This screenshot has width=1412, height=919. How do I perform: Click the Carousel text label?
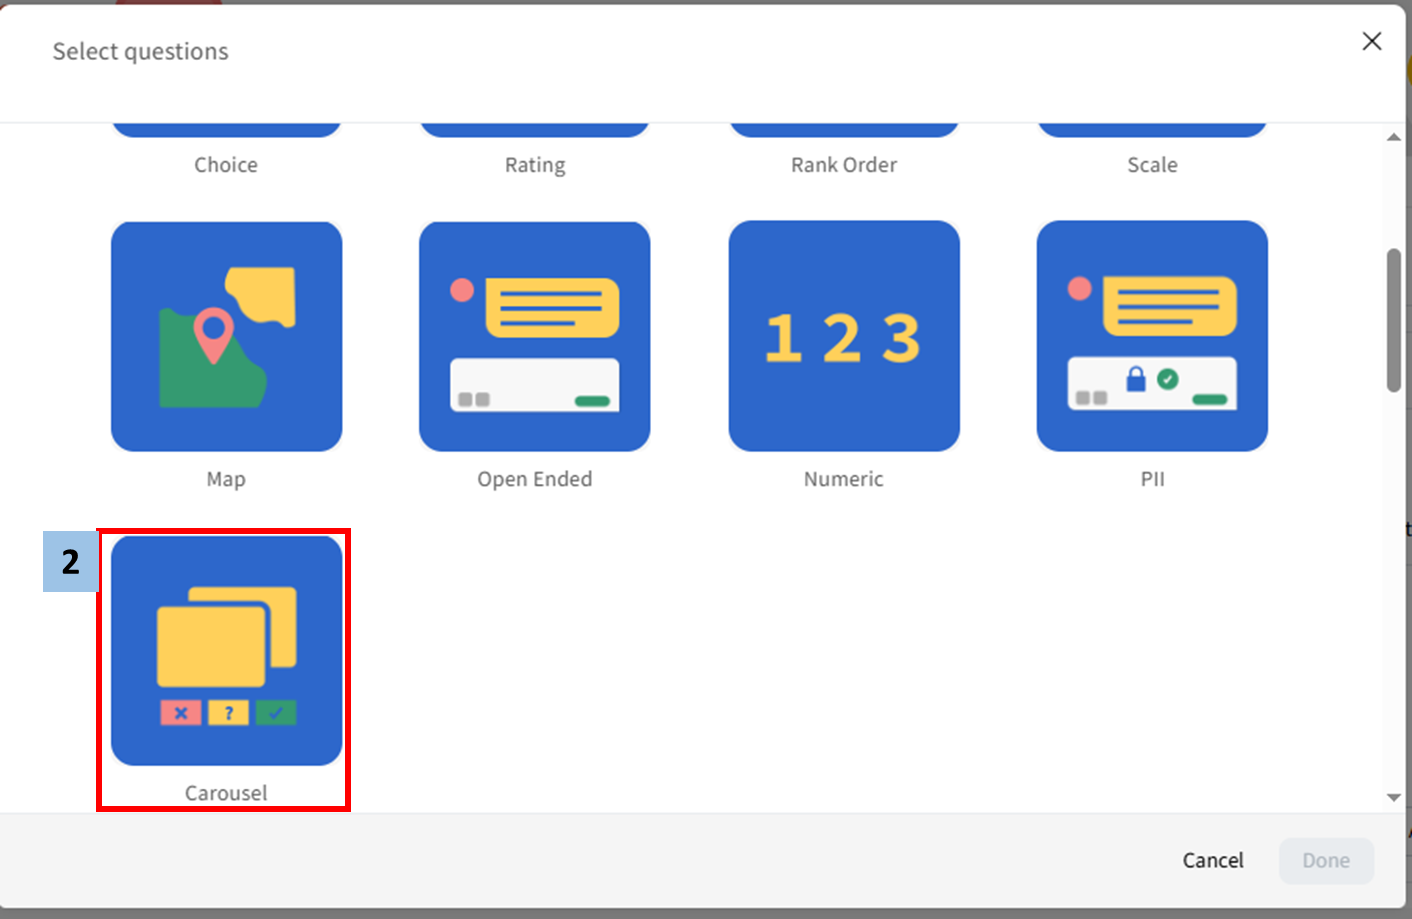(x=226, y=793)
